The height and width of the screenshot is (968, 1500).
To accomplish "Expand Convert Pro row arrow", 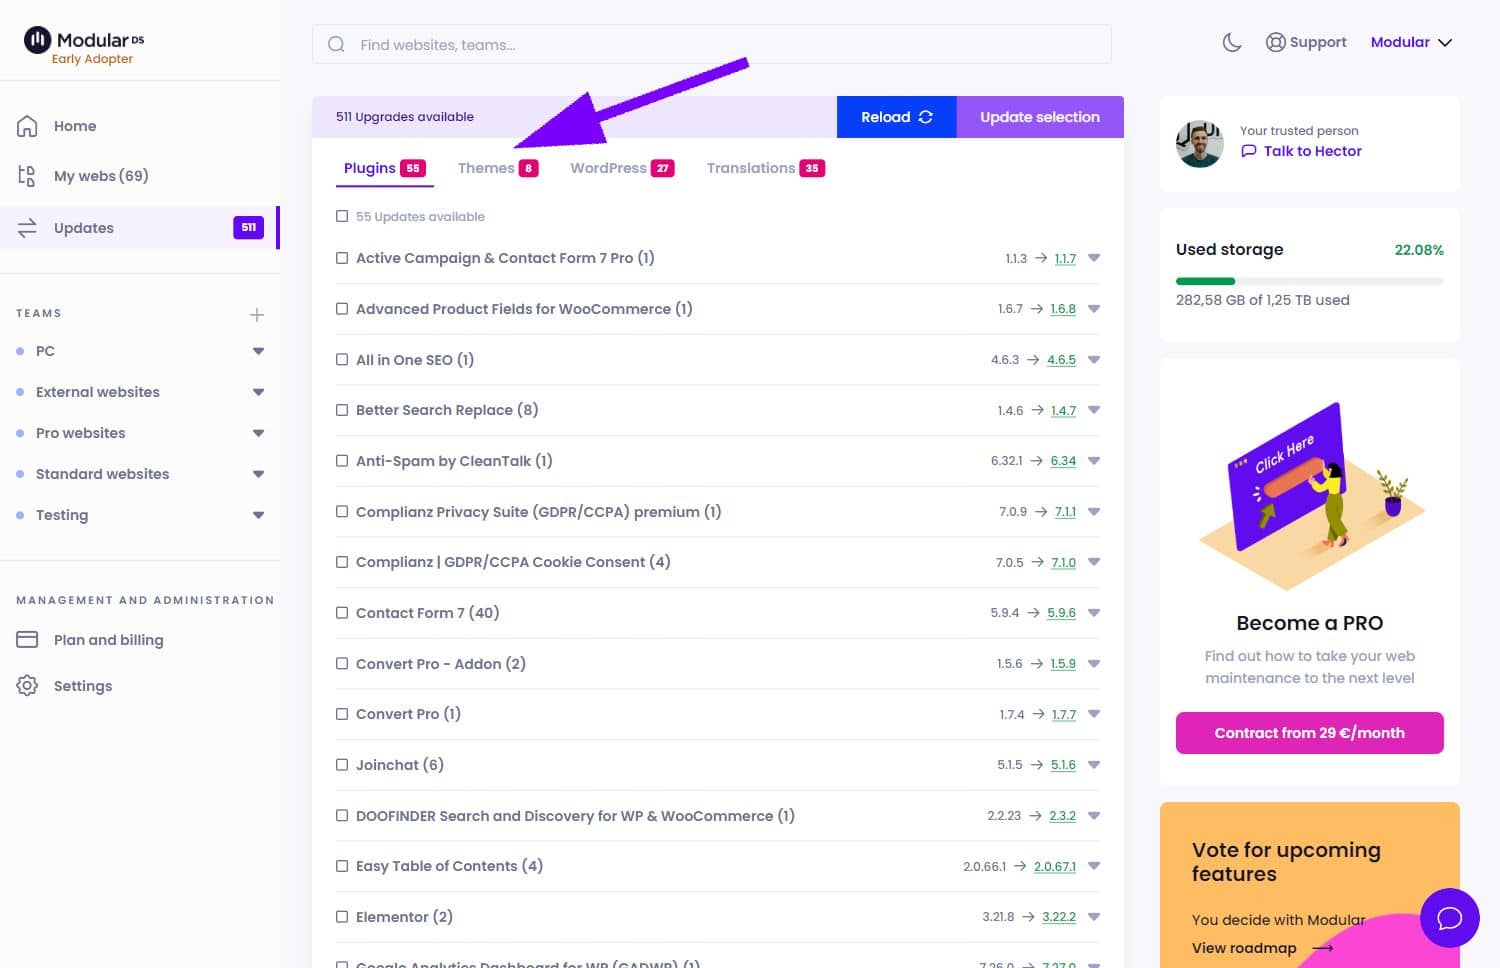I will [x=1094, y=714].
